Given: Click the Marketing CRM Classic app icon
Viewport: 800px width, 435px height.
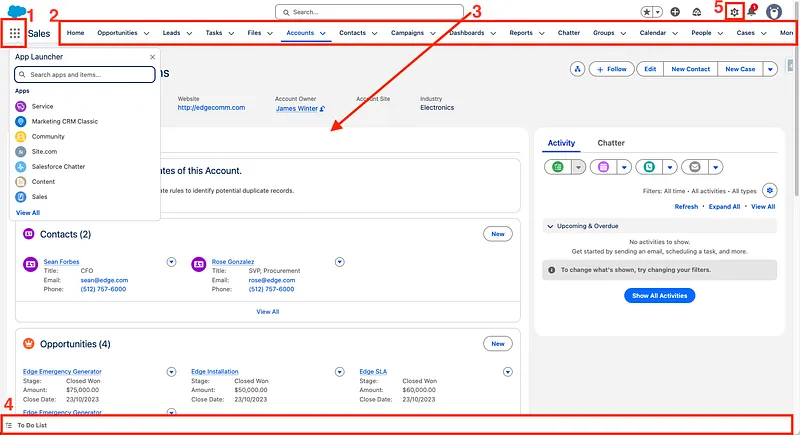Looking at the screenshot, I should pyautogui.click(x=20, y=121).
